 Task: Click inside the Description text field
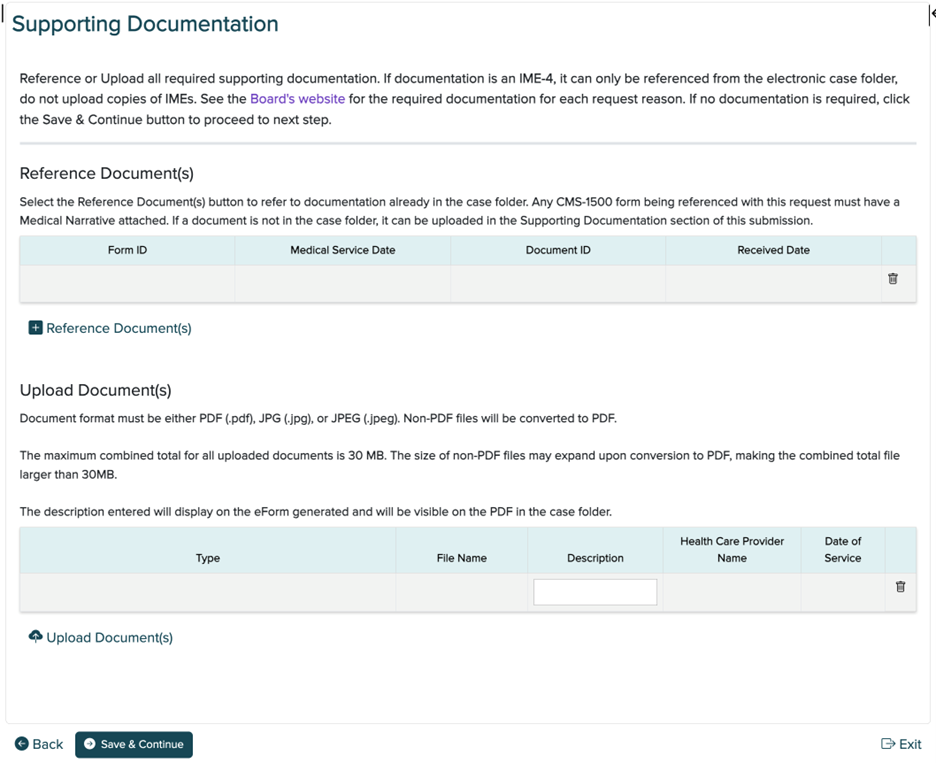(595, 591)
